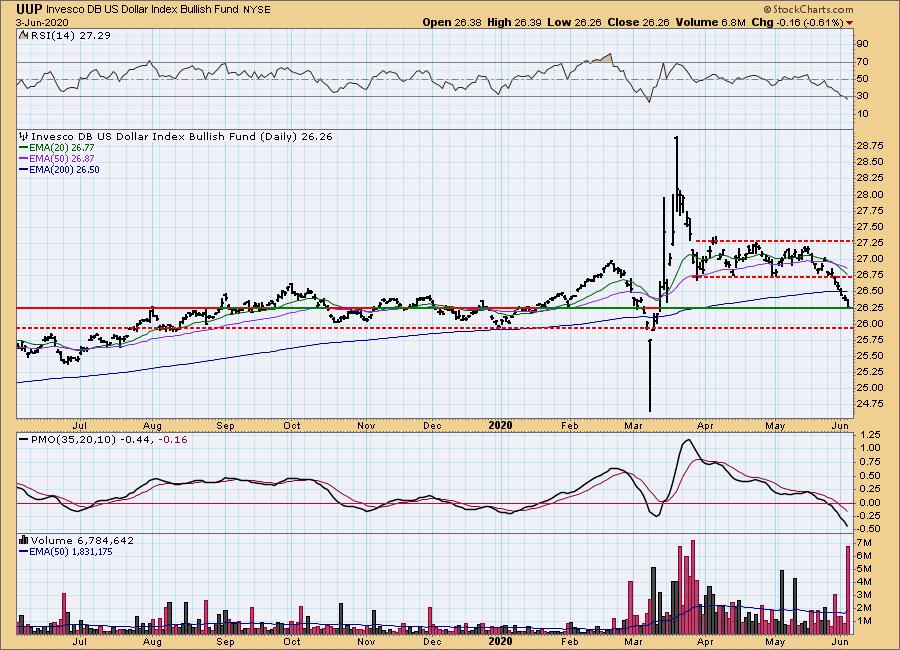The width and height of the screenshot is (900, 650).
Task: Click the Aug label under the price chart
Action: 152,426
